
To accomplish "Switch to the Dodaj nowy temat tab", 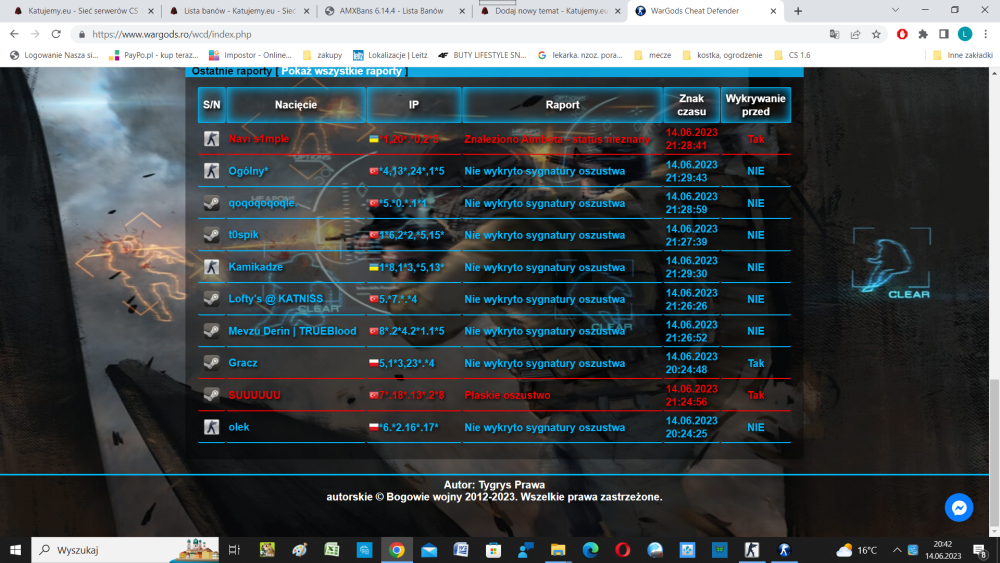I will point(550,11).
